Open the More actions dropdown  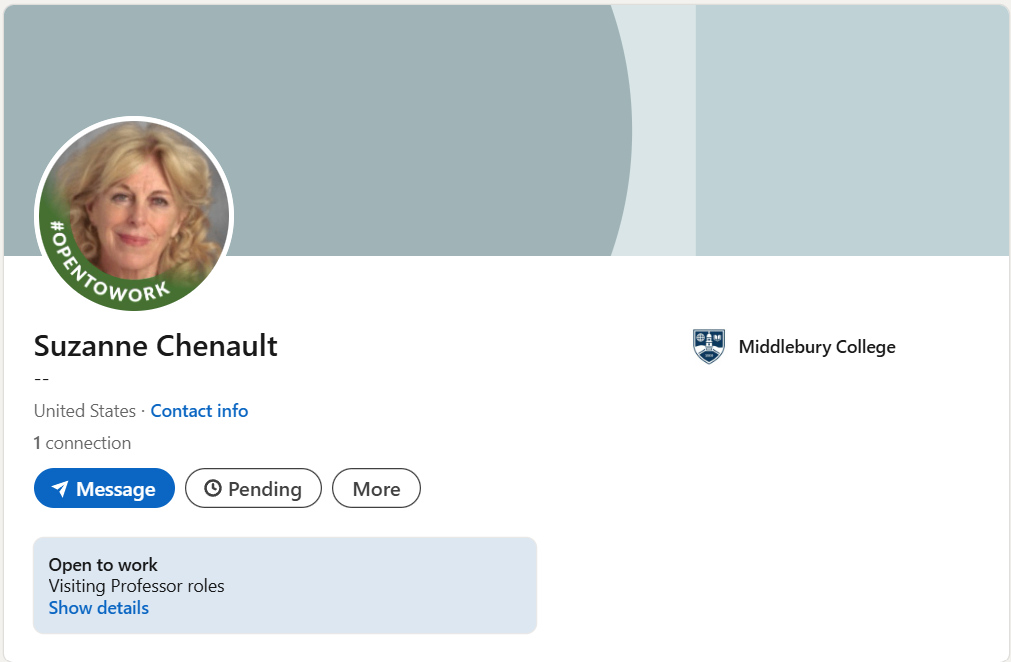point(376,489)
